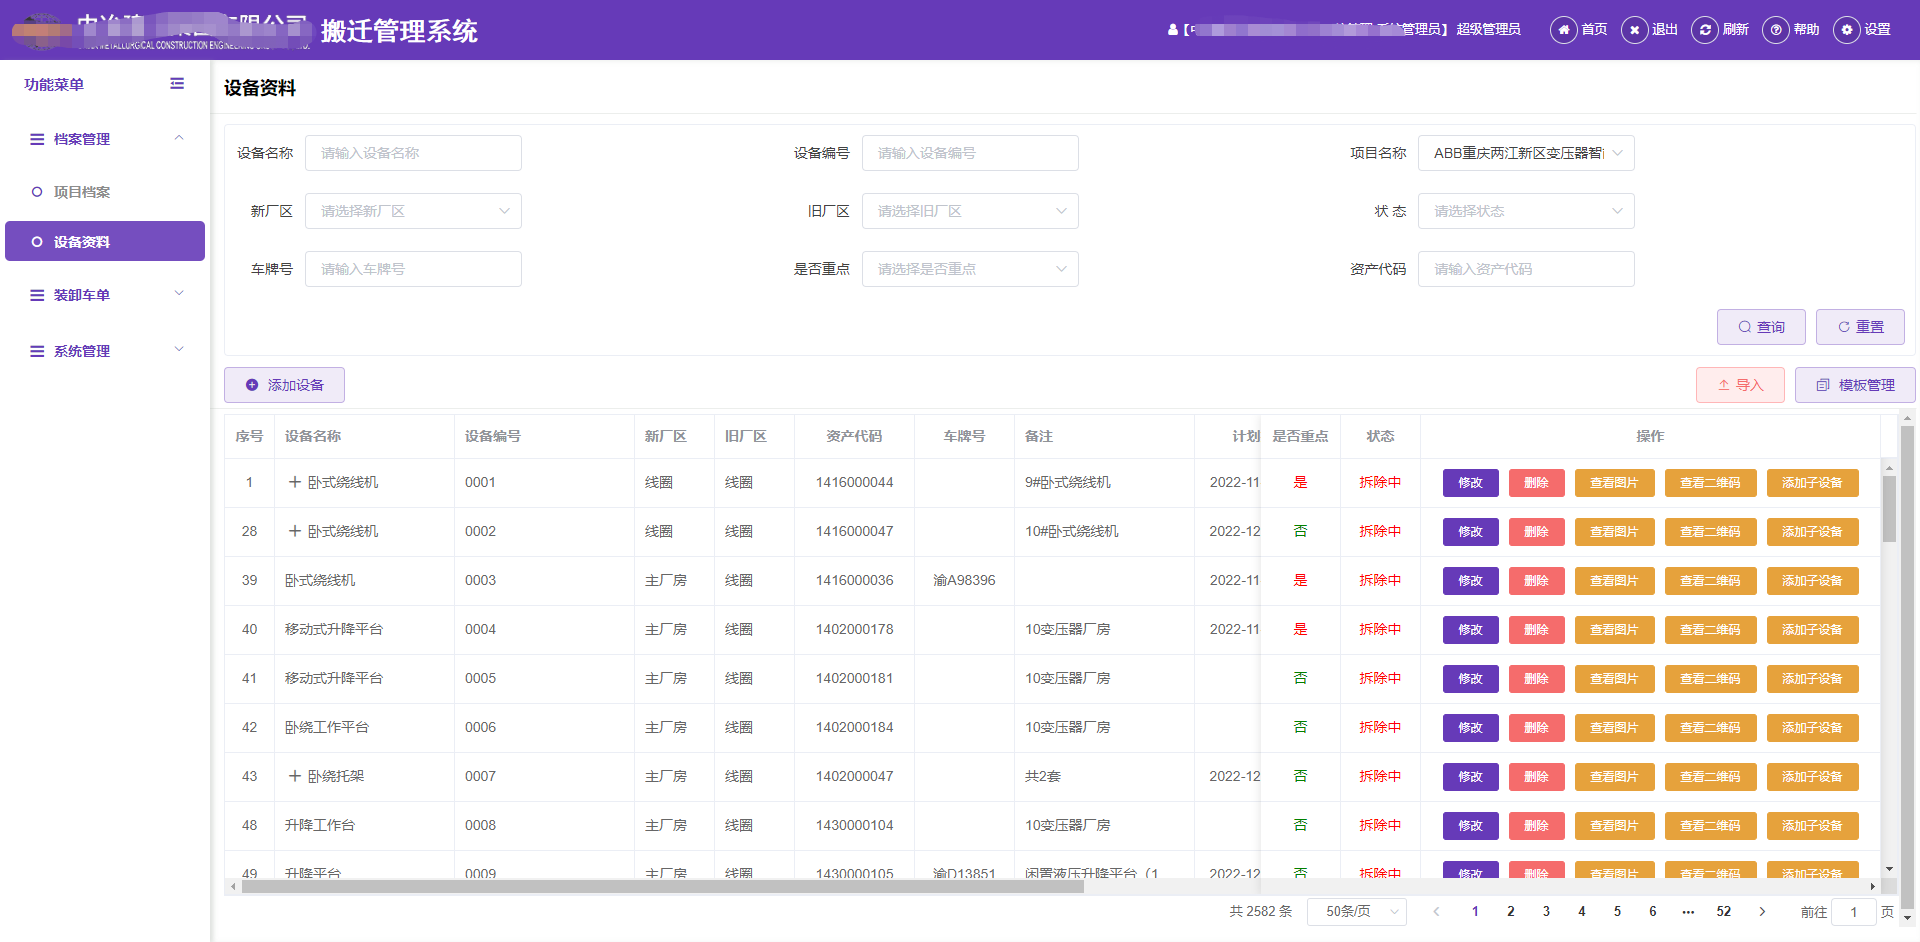Click the 查询 search button
Viewport: 1920px width, 942px height.
[1761, 327]
